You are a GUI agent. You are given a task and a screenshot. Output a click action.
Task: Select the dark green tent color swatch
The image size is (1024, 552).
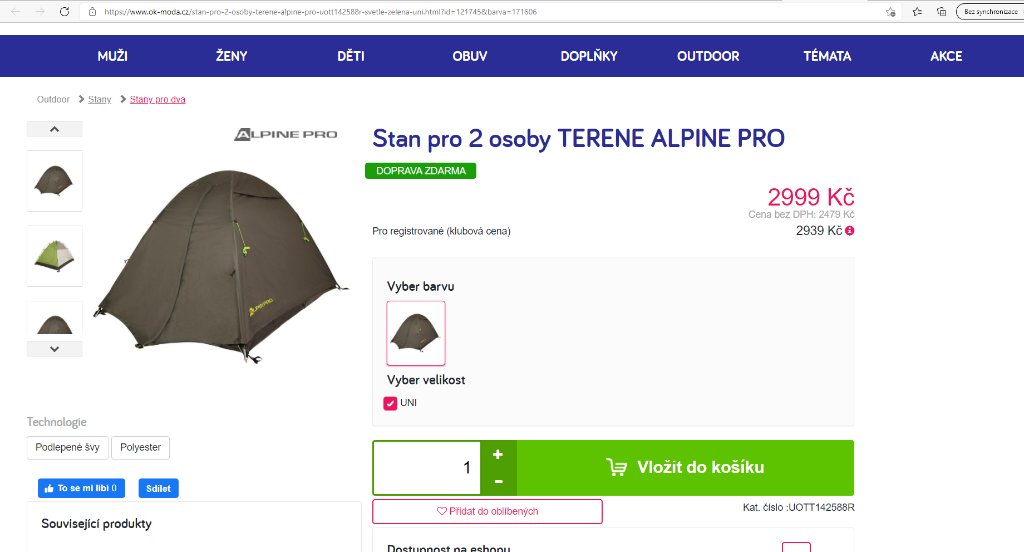click(x=416, y=333)
